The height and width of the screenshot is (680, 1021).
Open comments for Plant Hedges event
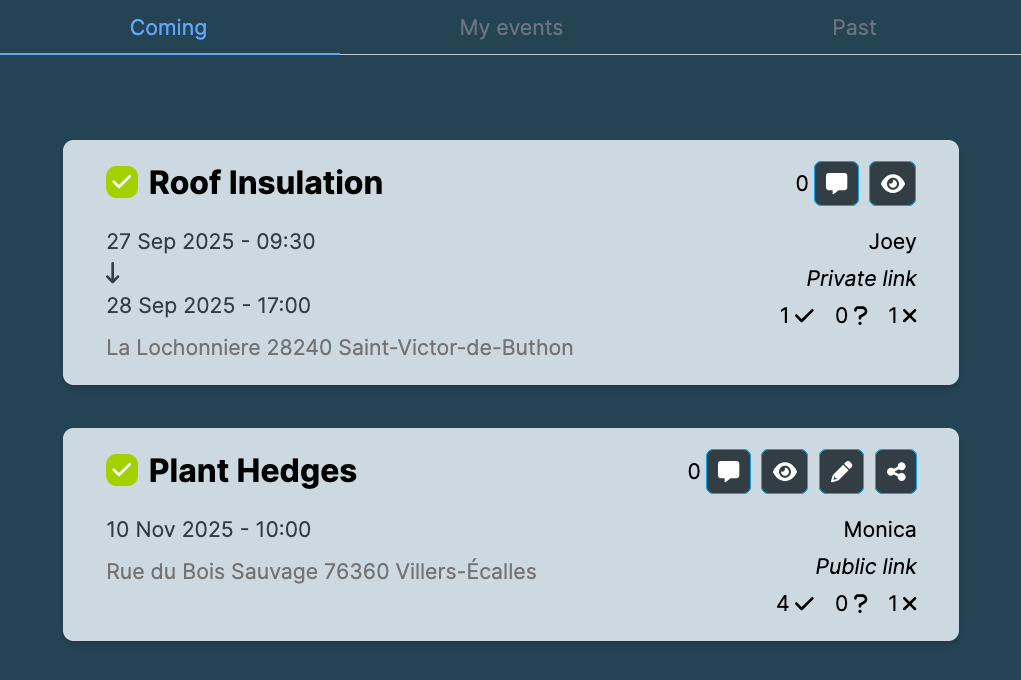(728, 472)
